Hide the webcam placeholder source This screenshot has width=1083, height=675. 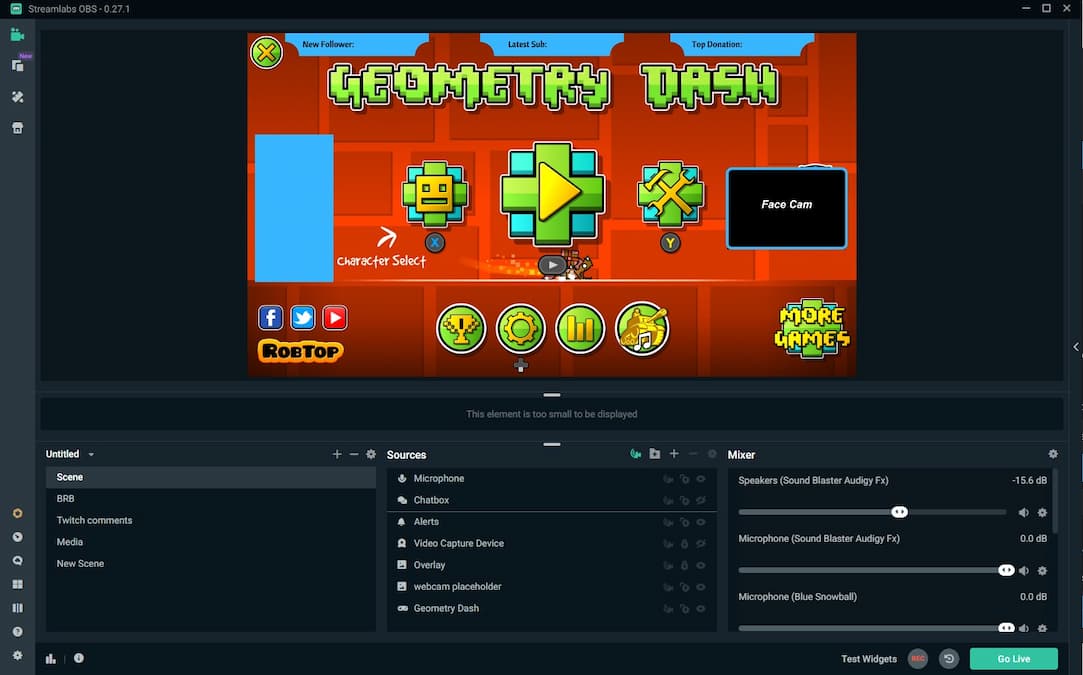[x=701, y=587]
